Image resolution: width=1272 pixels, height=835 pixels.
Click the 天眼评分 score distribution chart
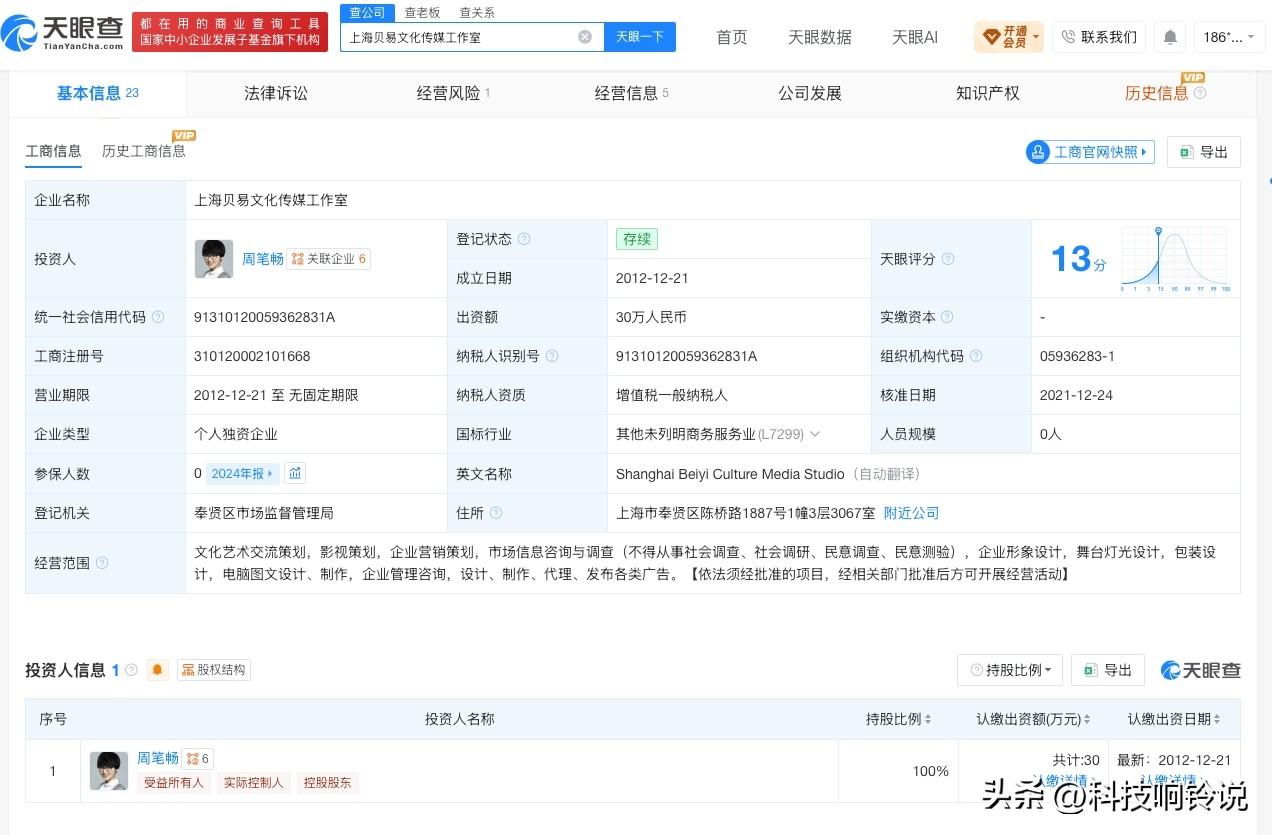pos(1176,259)
